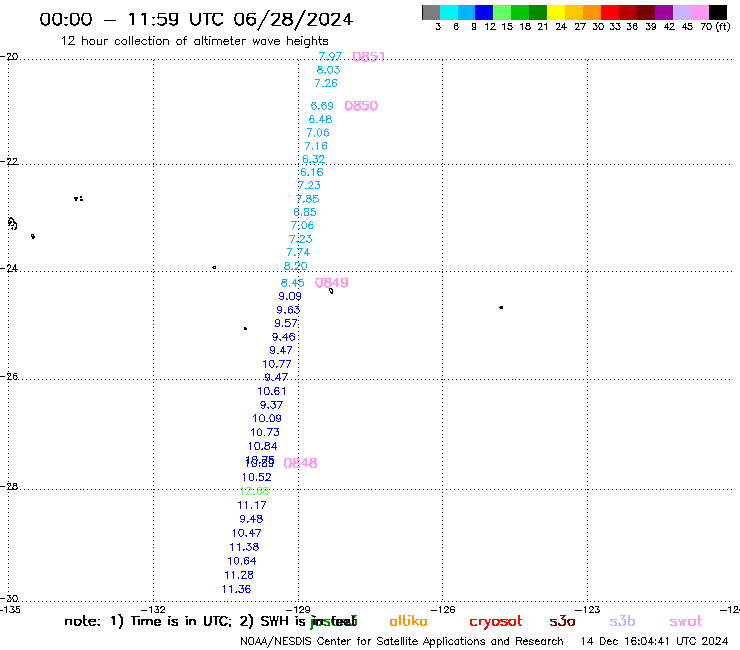Click the 10.77 wave height value

coord(277,364)
